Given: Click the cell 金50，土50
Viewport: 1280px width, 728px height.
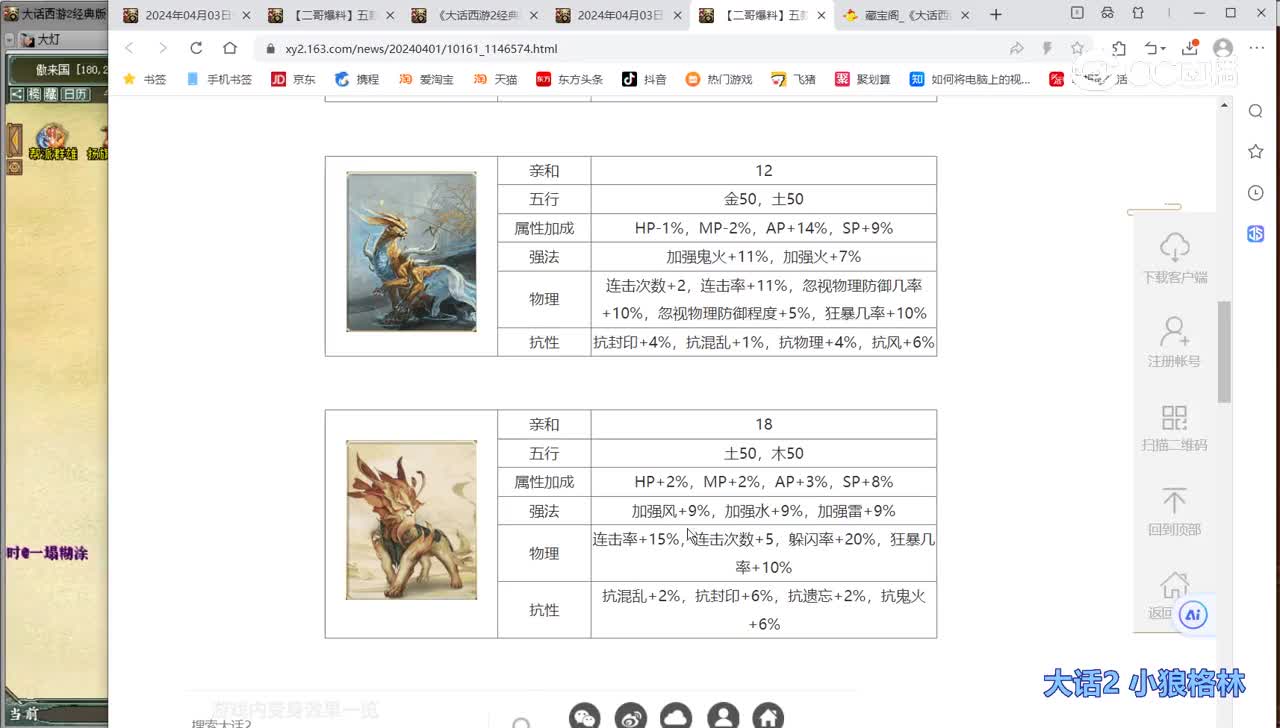Looking at the screenshot, I should click(764, 199).
